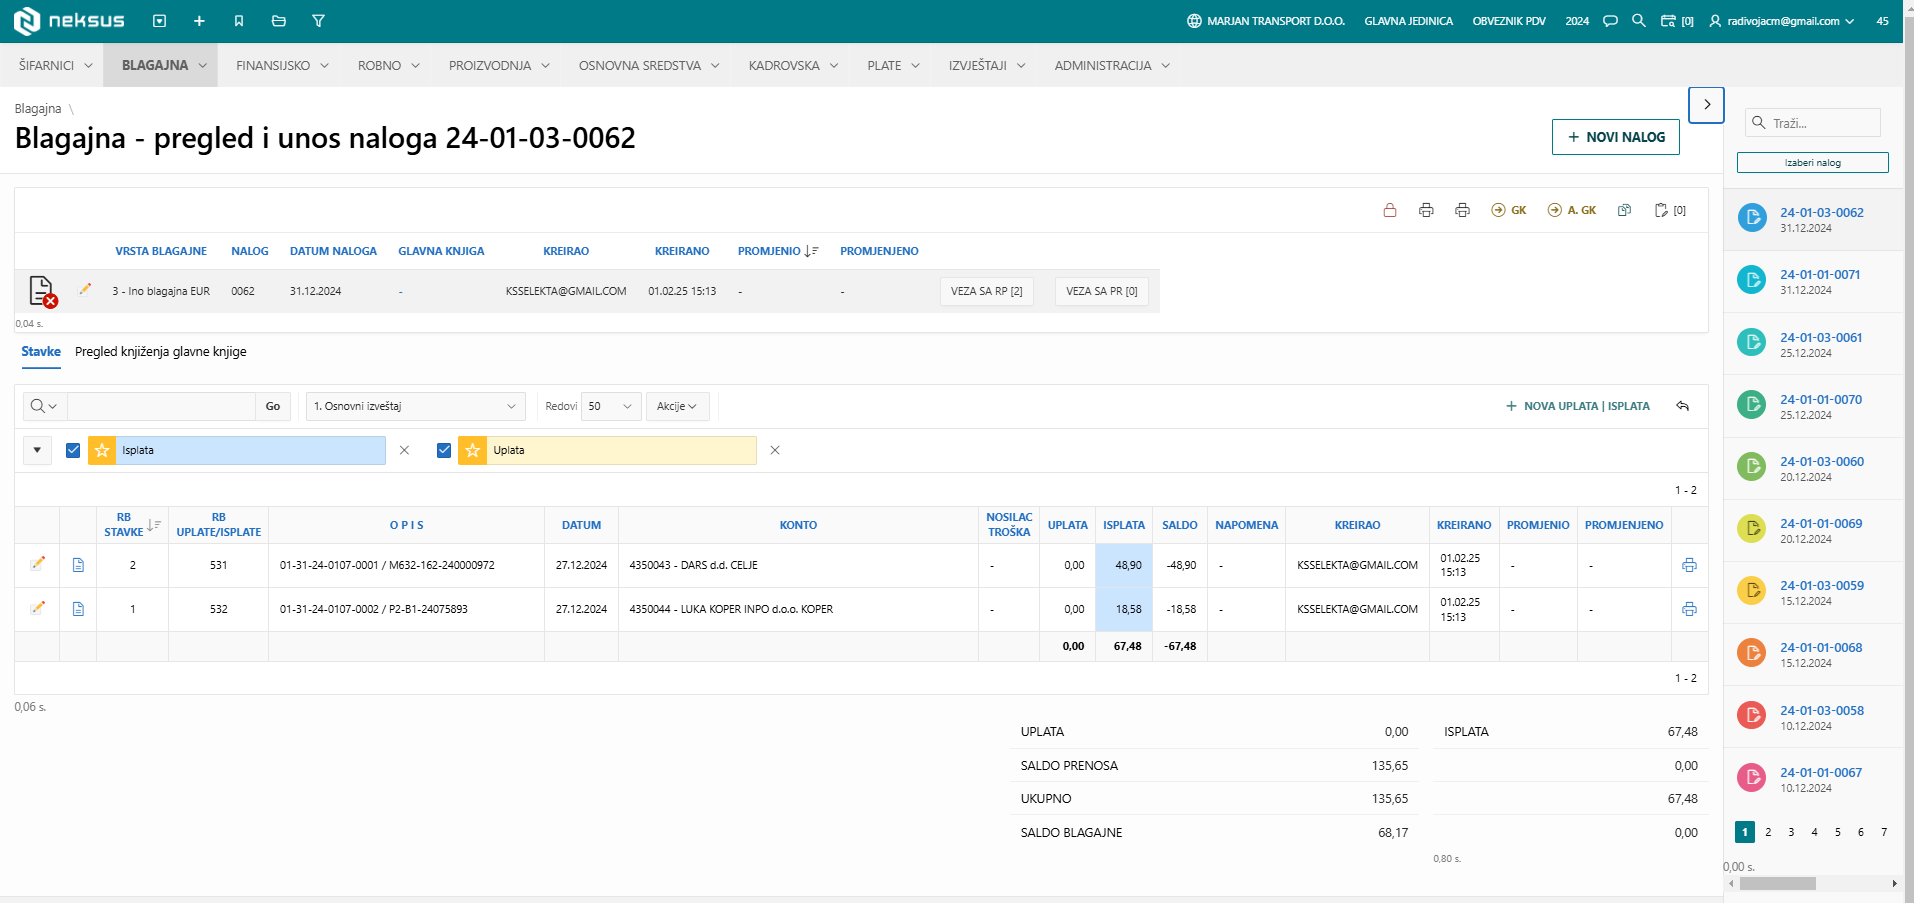The width and height of the screenshot is (1914, 903).
Task: Uncheck the Isplata filter checkbox
Action: 73,450
